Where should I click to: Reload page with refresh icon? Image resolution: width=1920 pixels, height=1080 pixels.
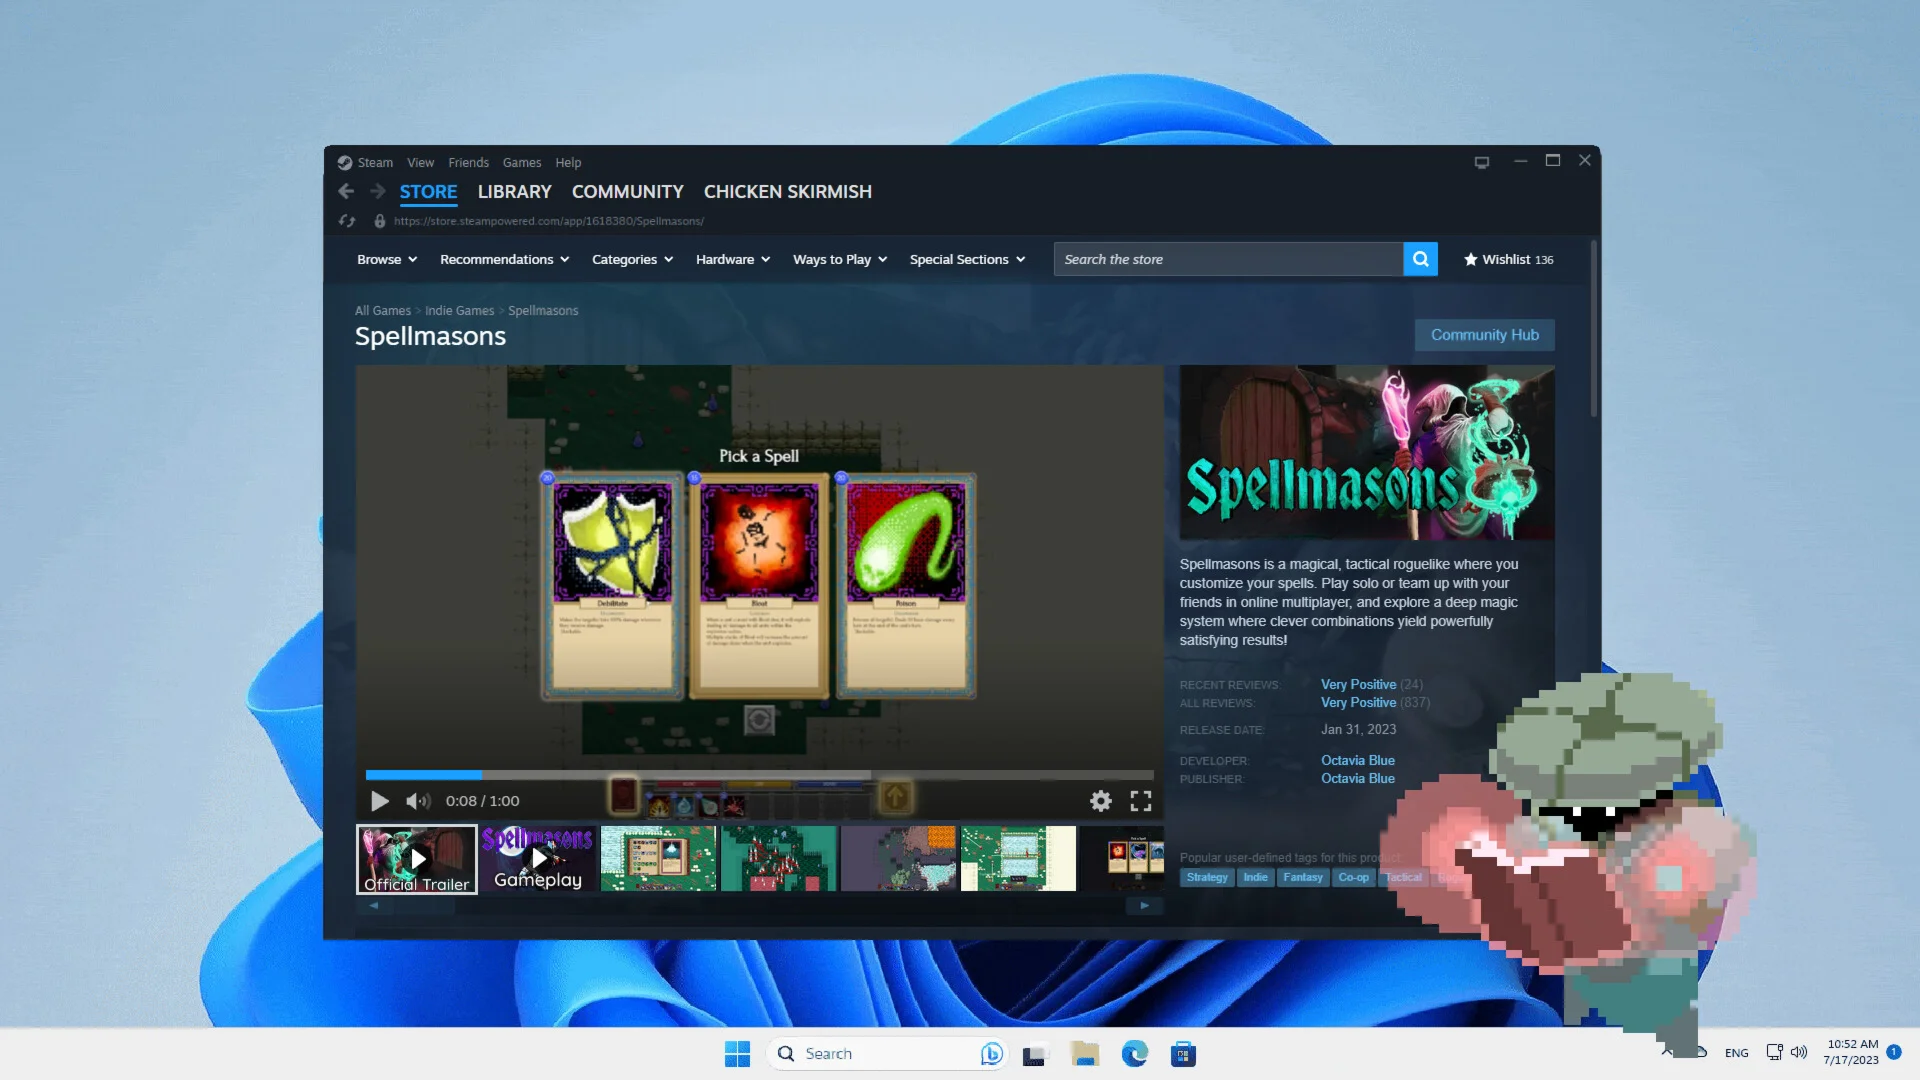[x=347, y=221]
